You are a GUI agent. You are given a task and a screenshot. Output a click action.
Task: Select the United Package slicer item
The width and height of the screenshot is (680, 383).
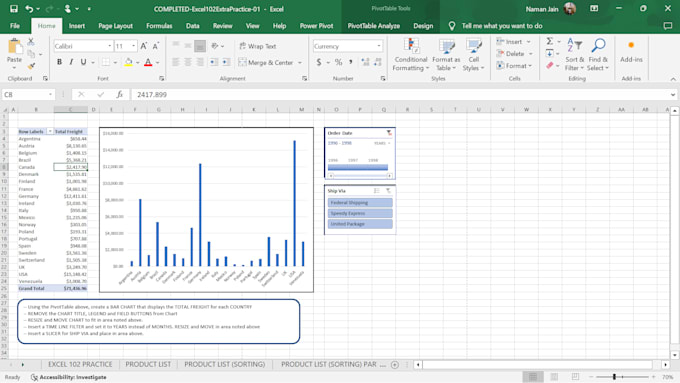360,224
